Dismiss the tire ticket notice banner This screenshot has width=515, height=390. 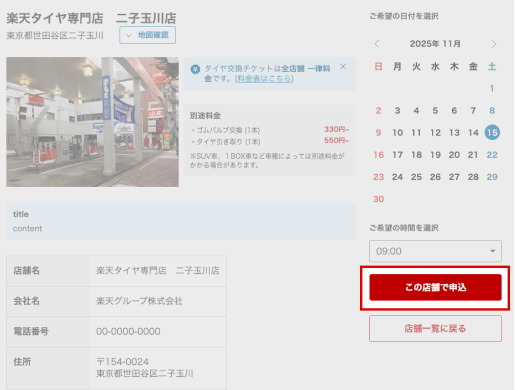343,67
